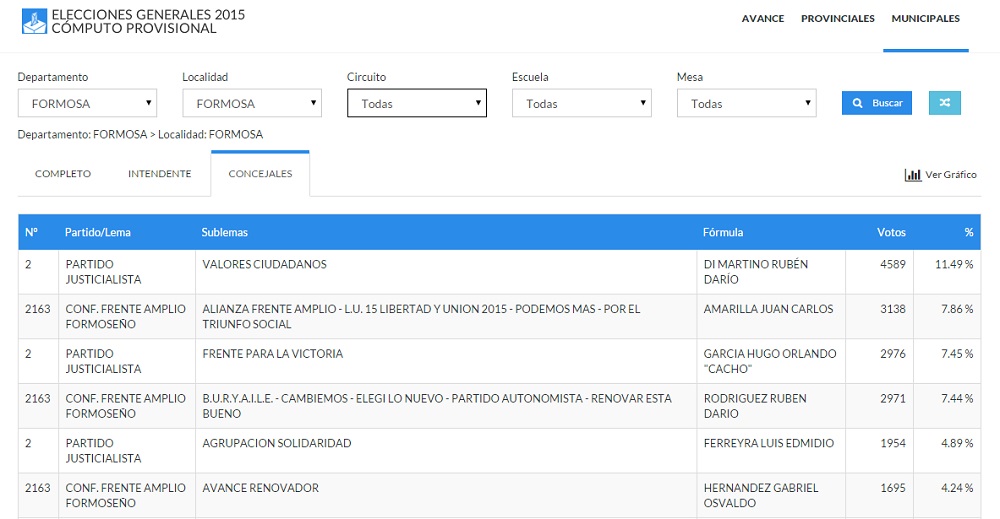The width and height of the screenshot is (1000, 519).
Task: Click the Fórmula column header
Action: pos(723,232)
